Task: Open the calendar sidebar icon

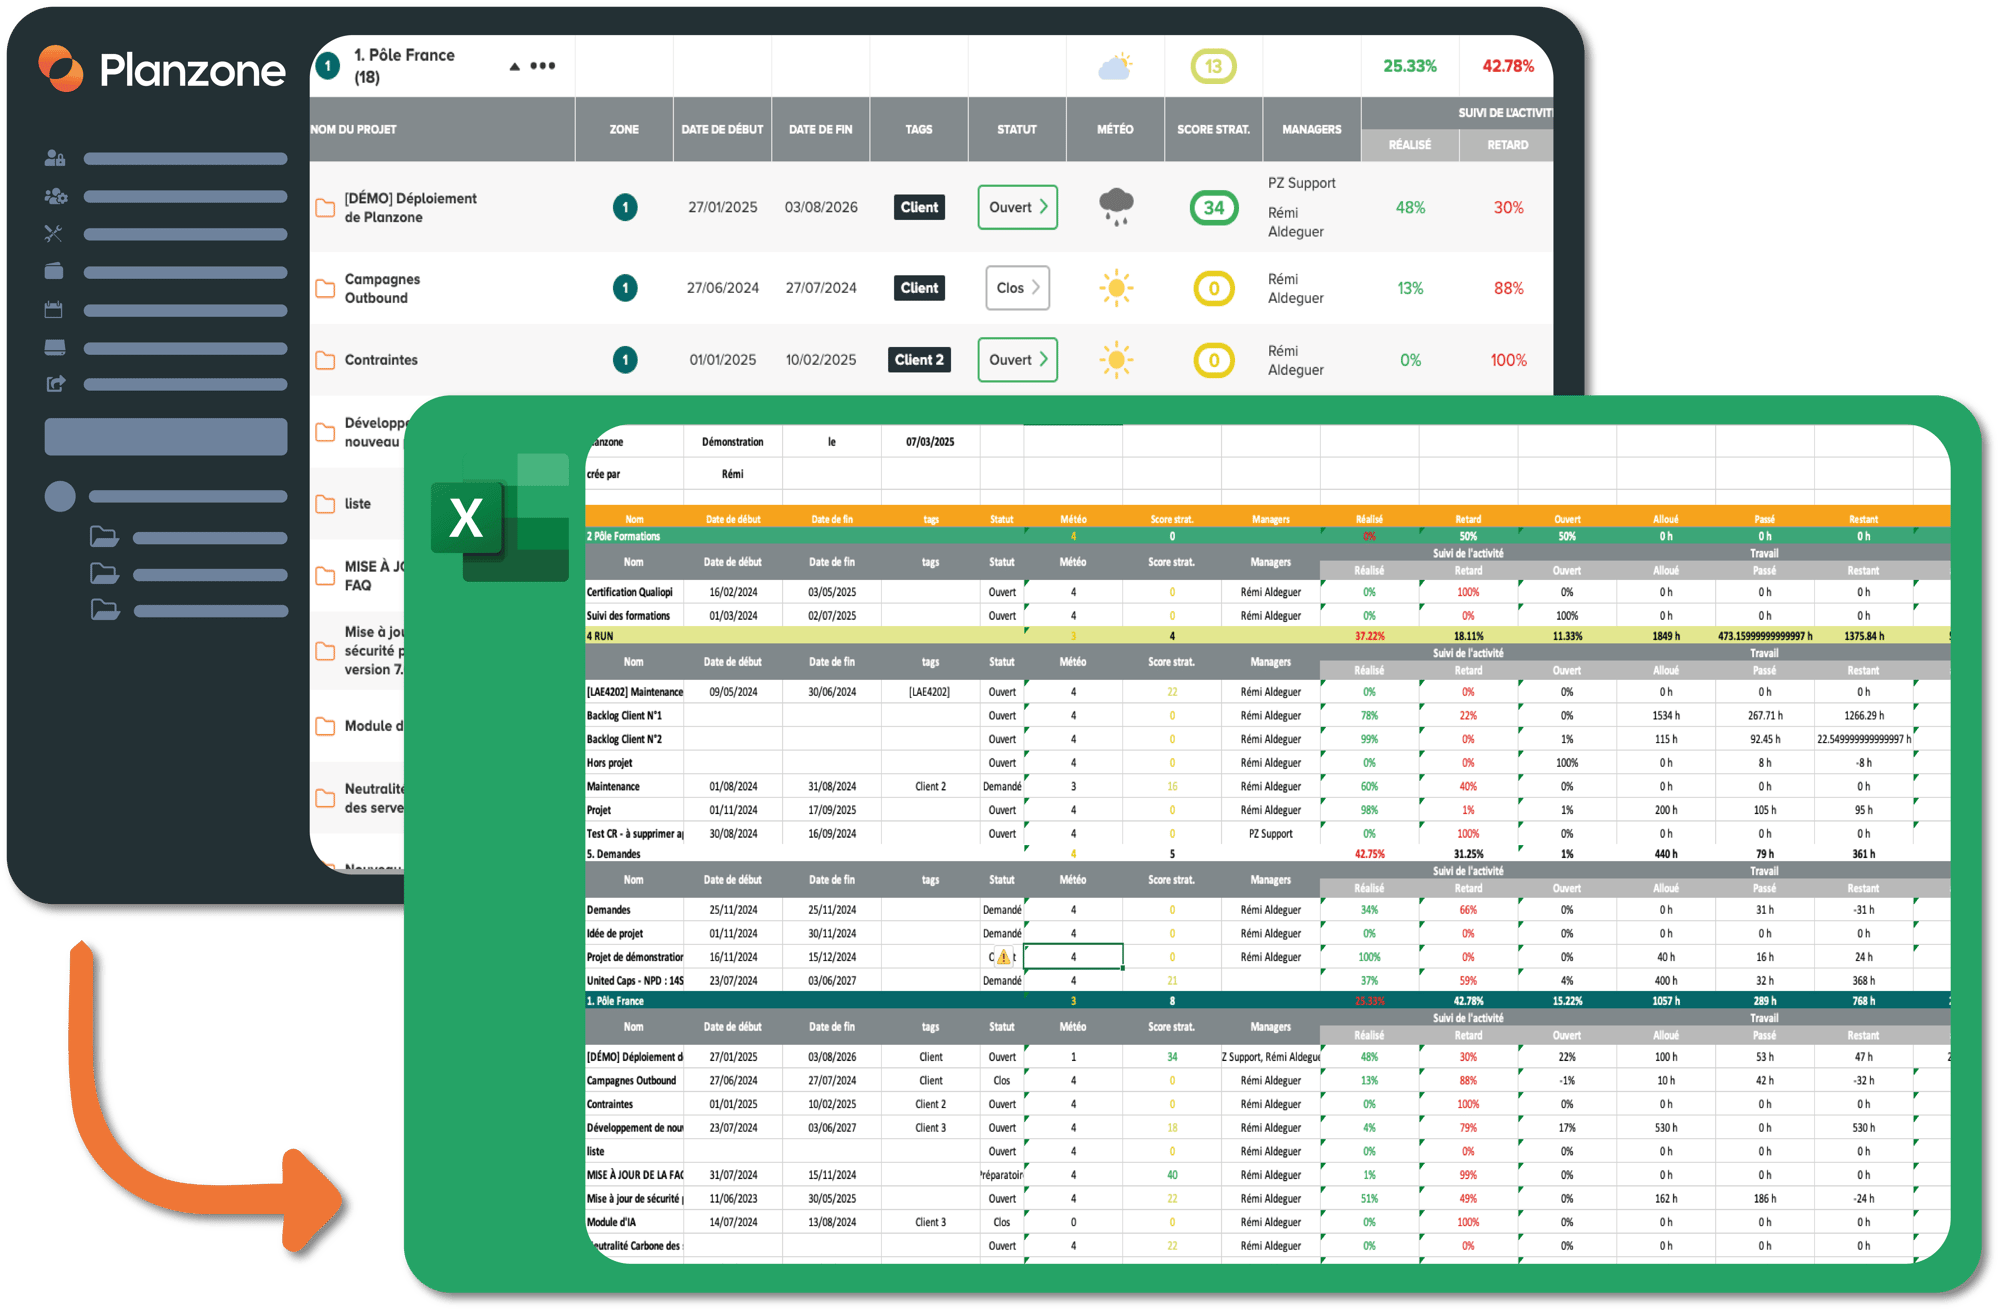Action: 54,310
